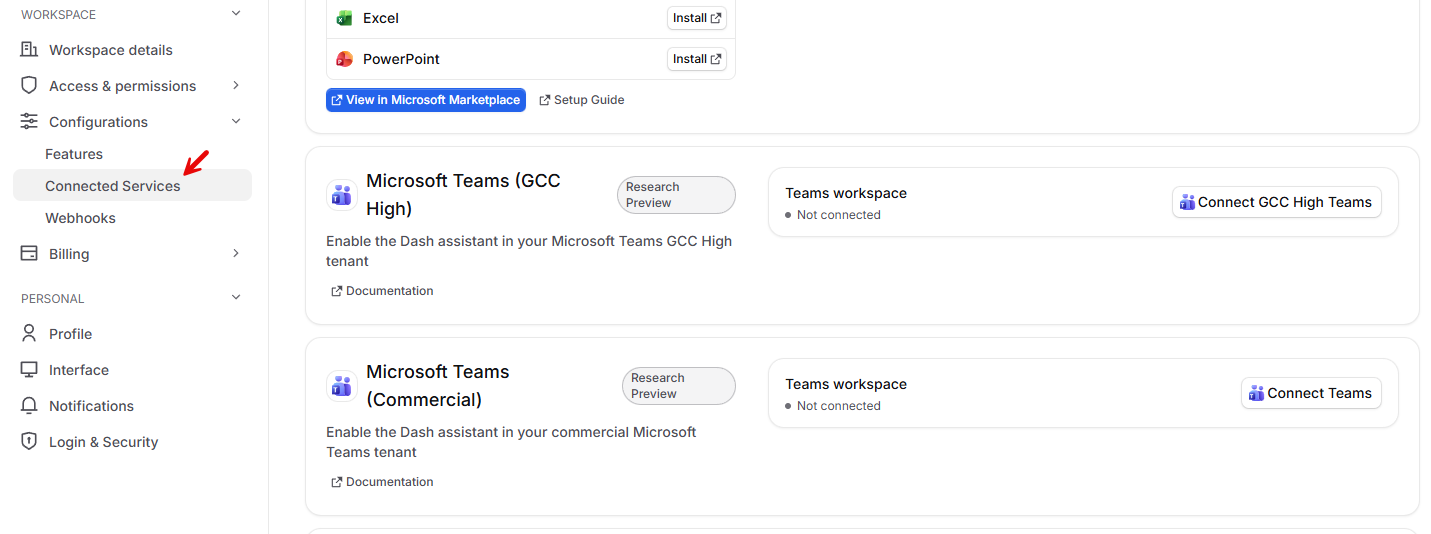Click View in Microsoft Marketplace button

click(x=426, y=100)
